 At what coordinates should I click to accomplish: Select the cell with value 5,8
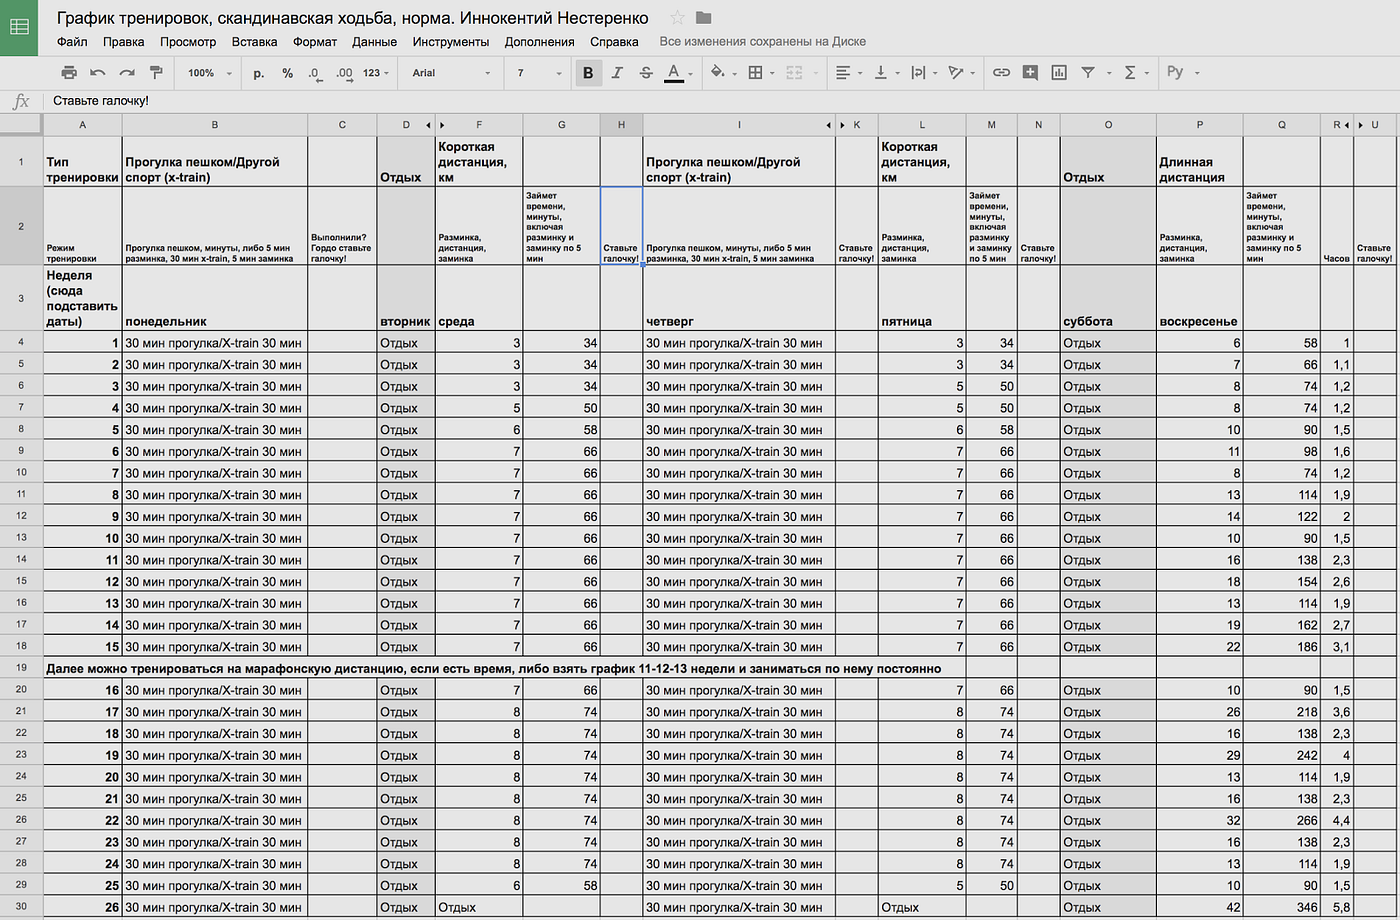click(x=1337, y=908)
